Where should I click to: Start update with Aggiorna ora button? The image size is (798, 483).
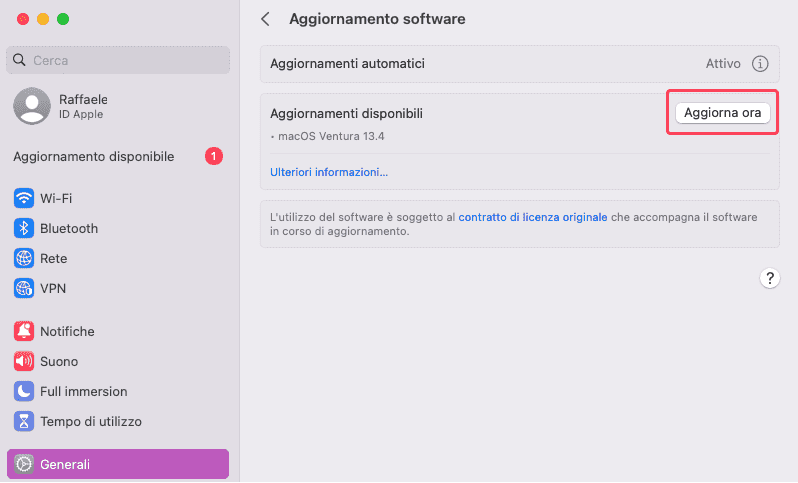(x=722, y=112)
